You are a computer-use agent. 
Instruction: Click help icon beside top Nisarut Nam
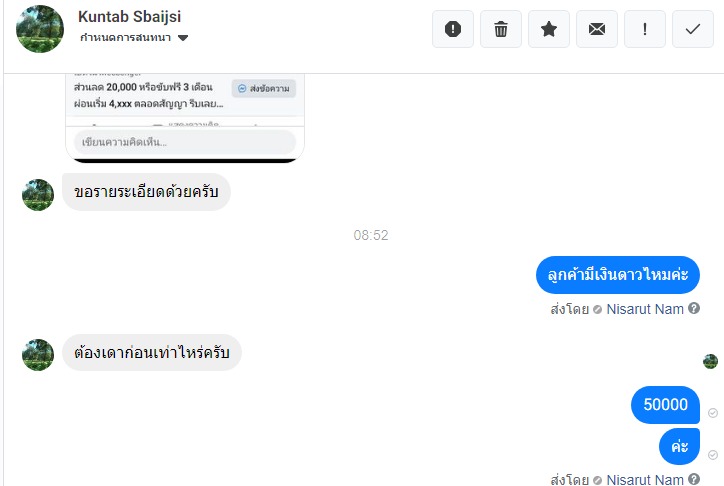pyautogui.click(x=694, y=309)
